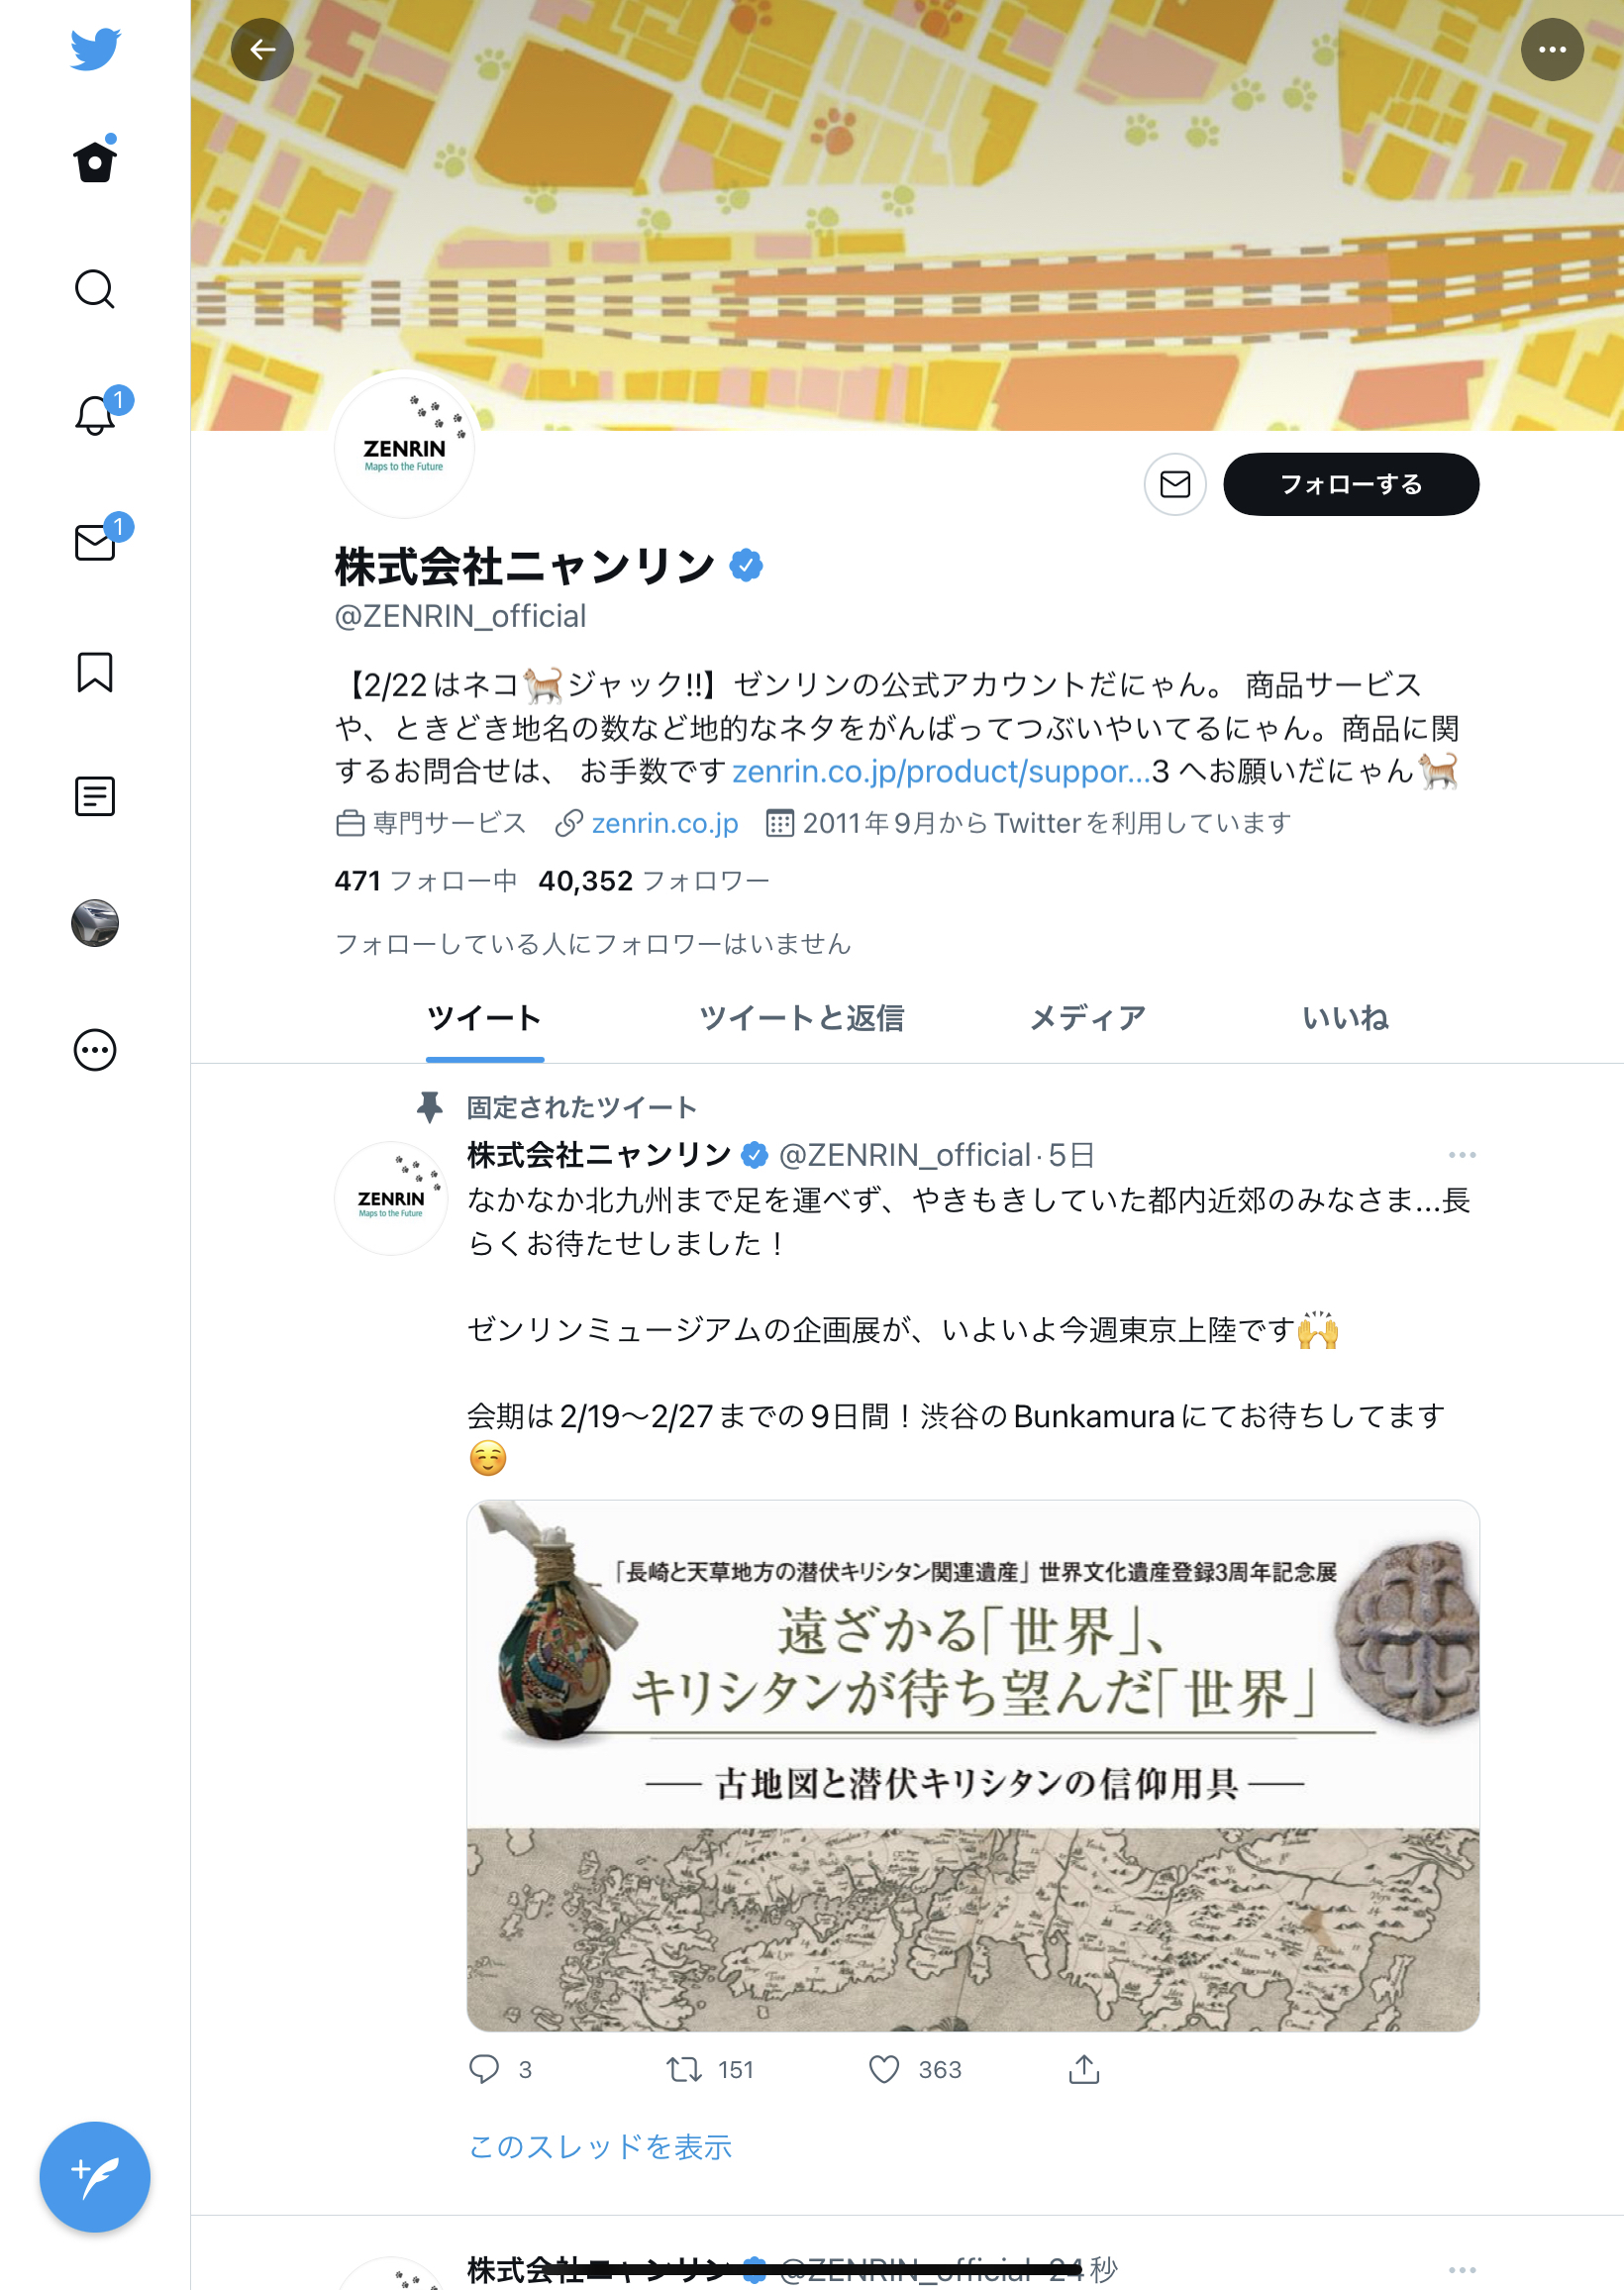Image resolution: width=1624 pixels, height=2290 pixels.
Task: Open the Home birdhouse icon
Action: pyautogui.click(x=95, y=160)
